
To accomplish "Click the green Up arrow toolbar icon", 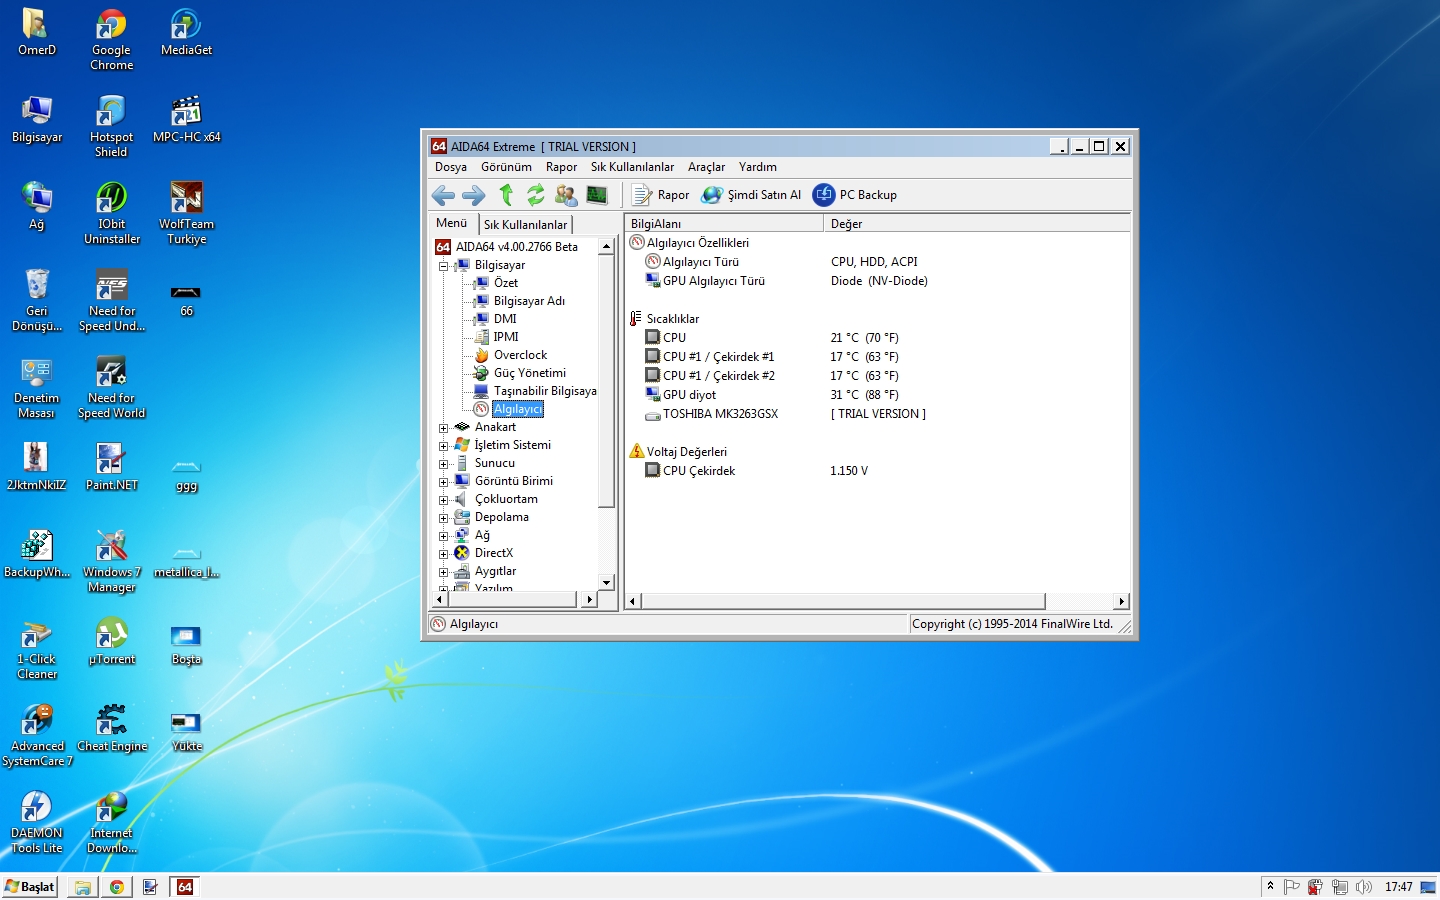I will (x=506, y=195).
